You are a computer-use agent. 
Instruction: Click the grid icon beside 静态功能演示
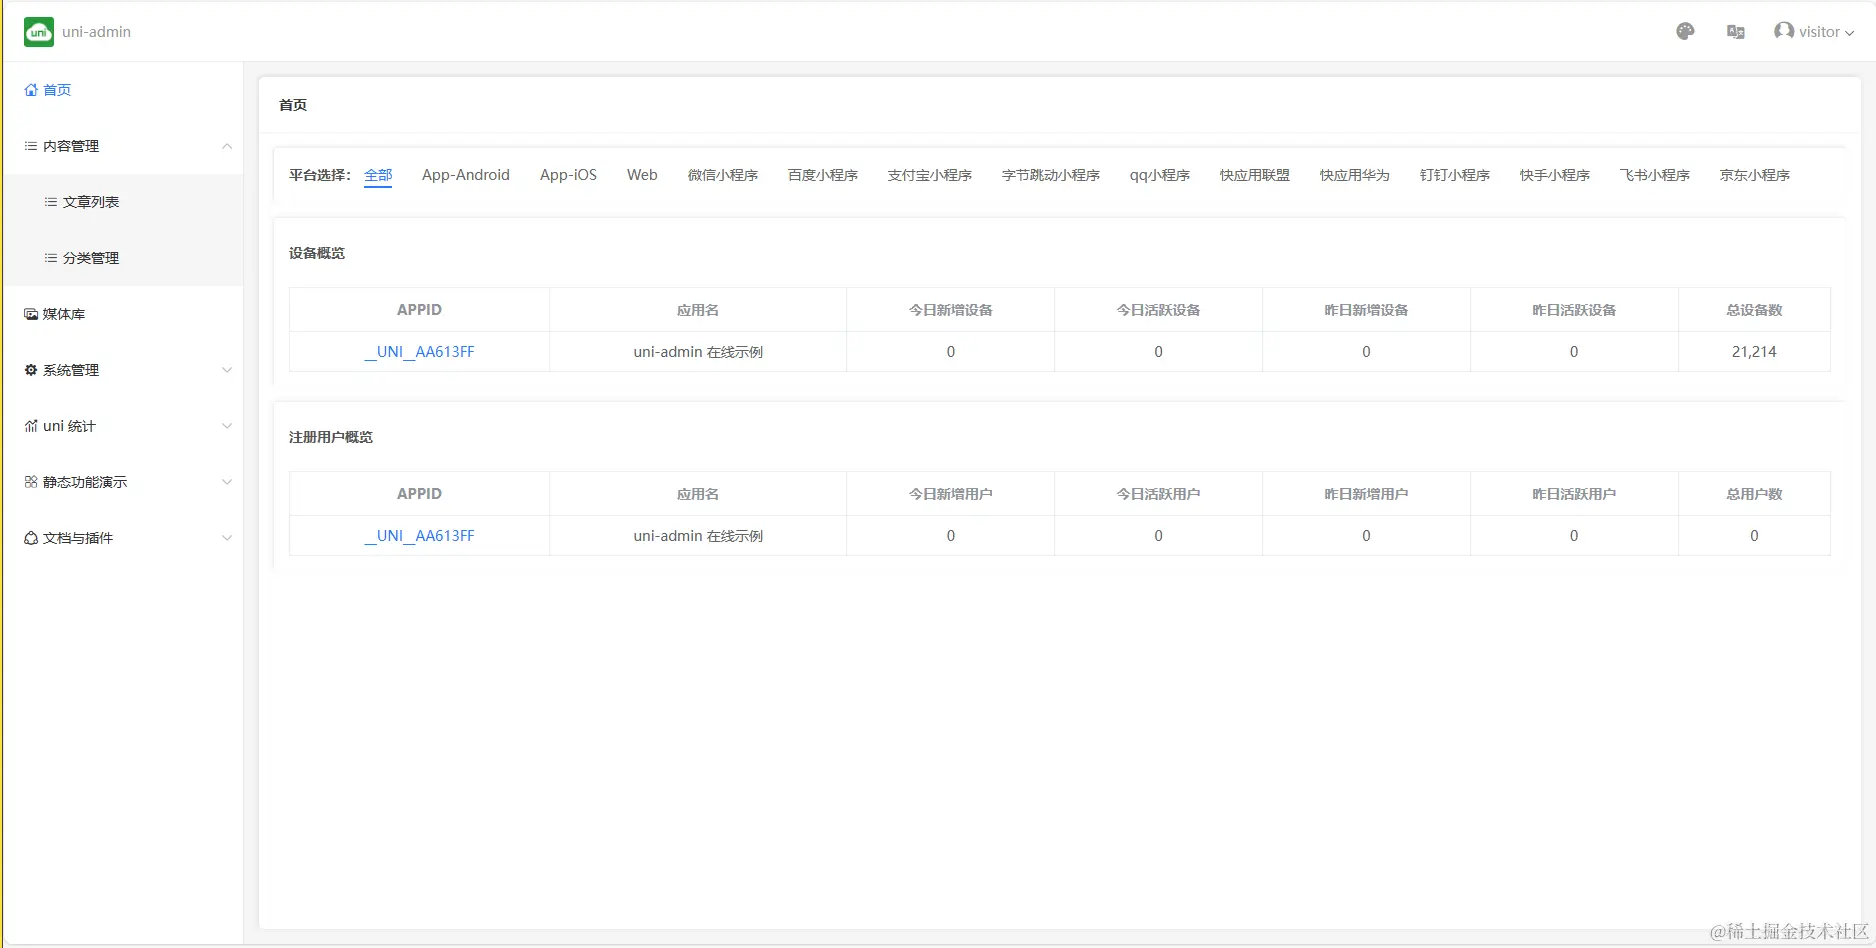coord(31,482)
